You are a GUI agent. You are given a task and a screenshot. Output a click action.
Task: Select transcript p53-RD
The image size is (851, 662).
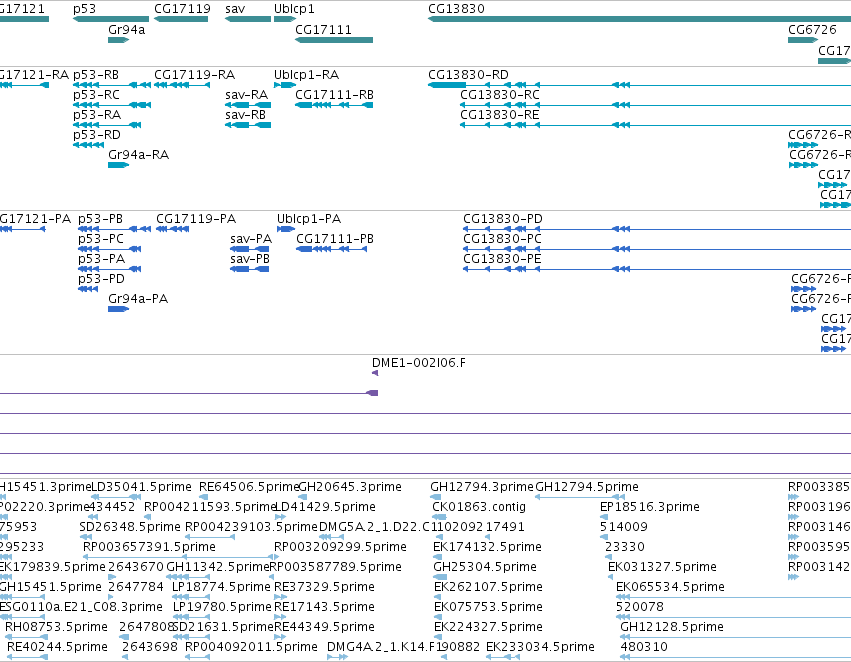click(97, 135)
